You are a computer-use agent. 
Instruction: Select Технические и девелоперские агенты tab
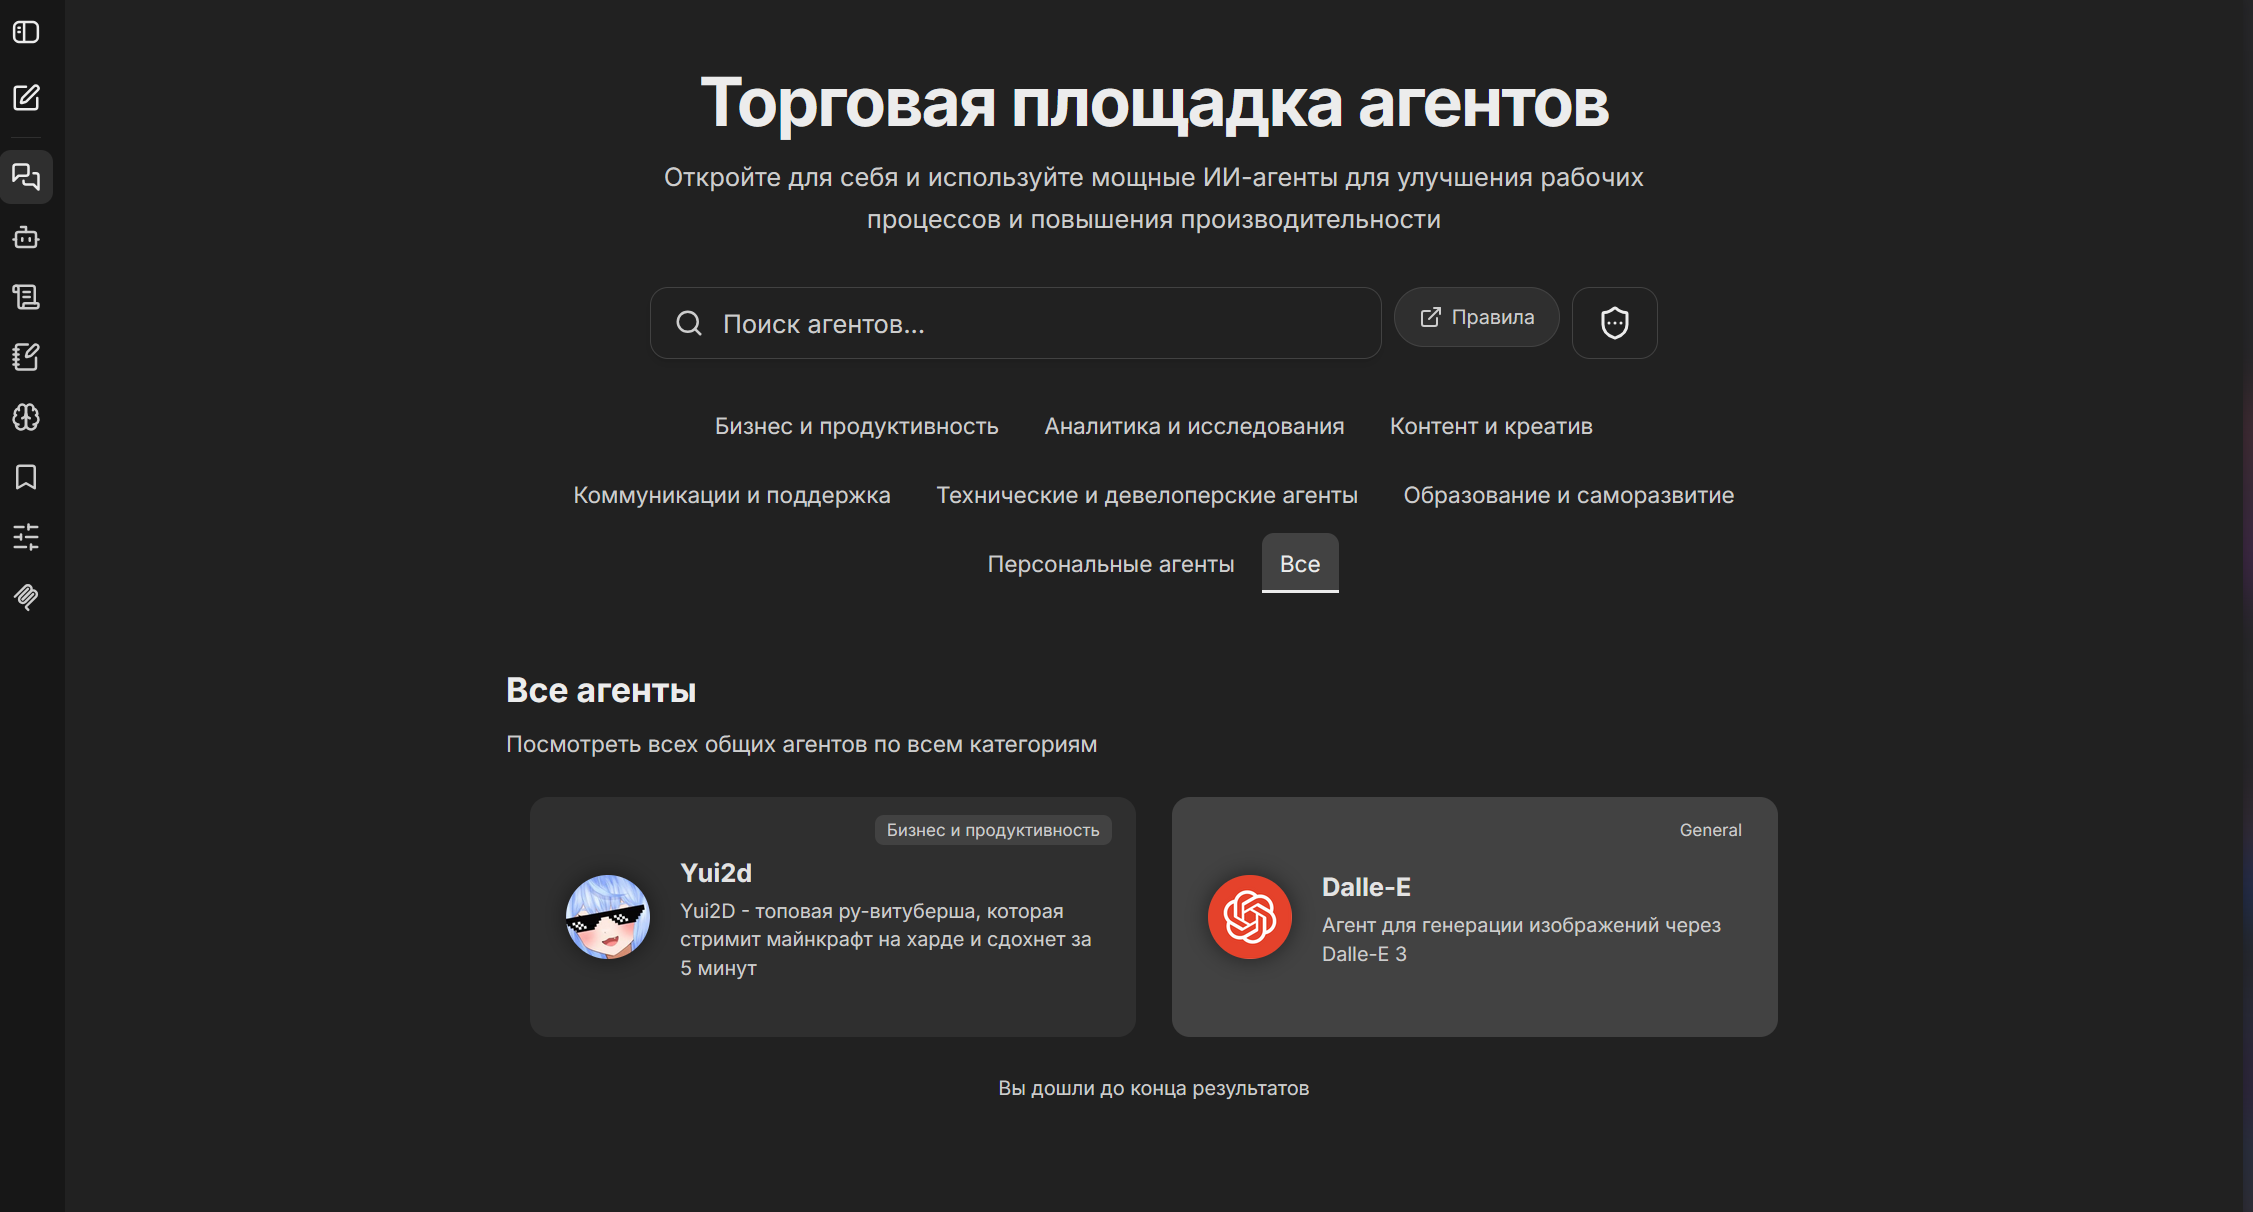click(x=1146, y=495)
